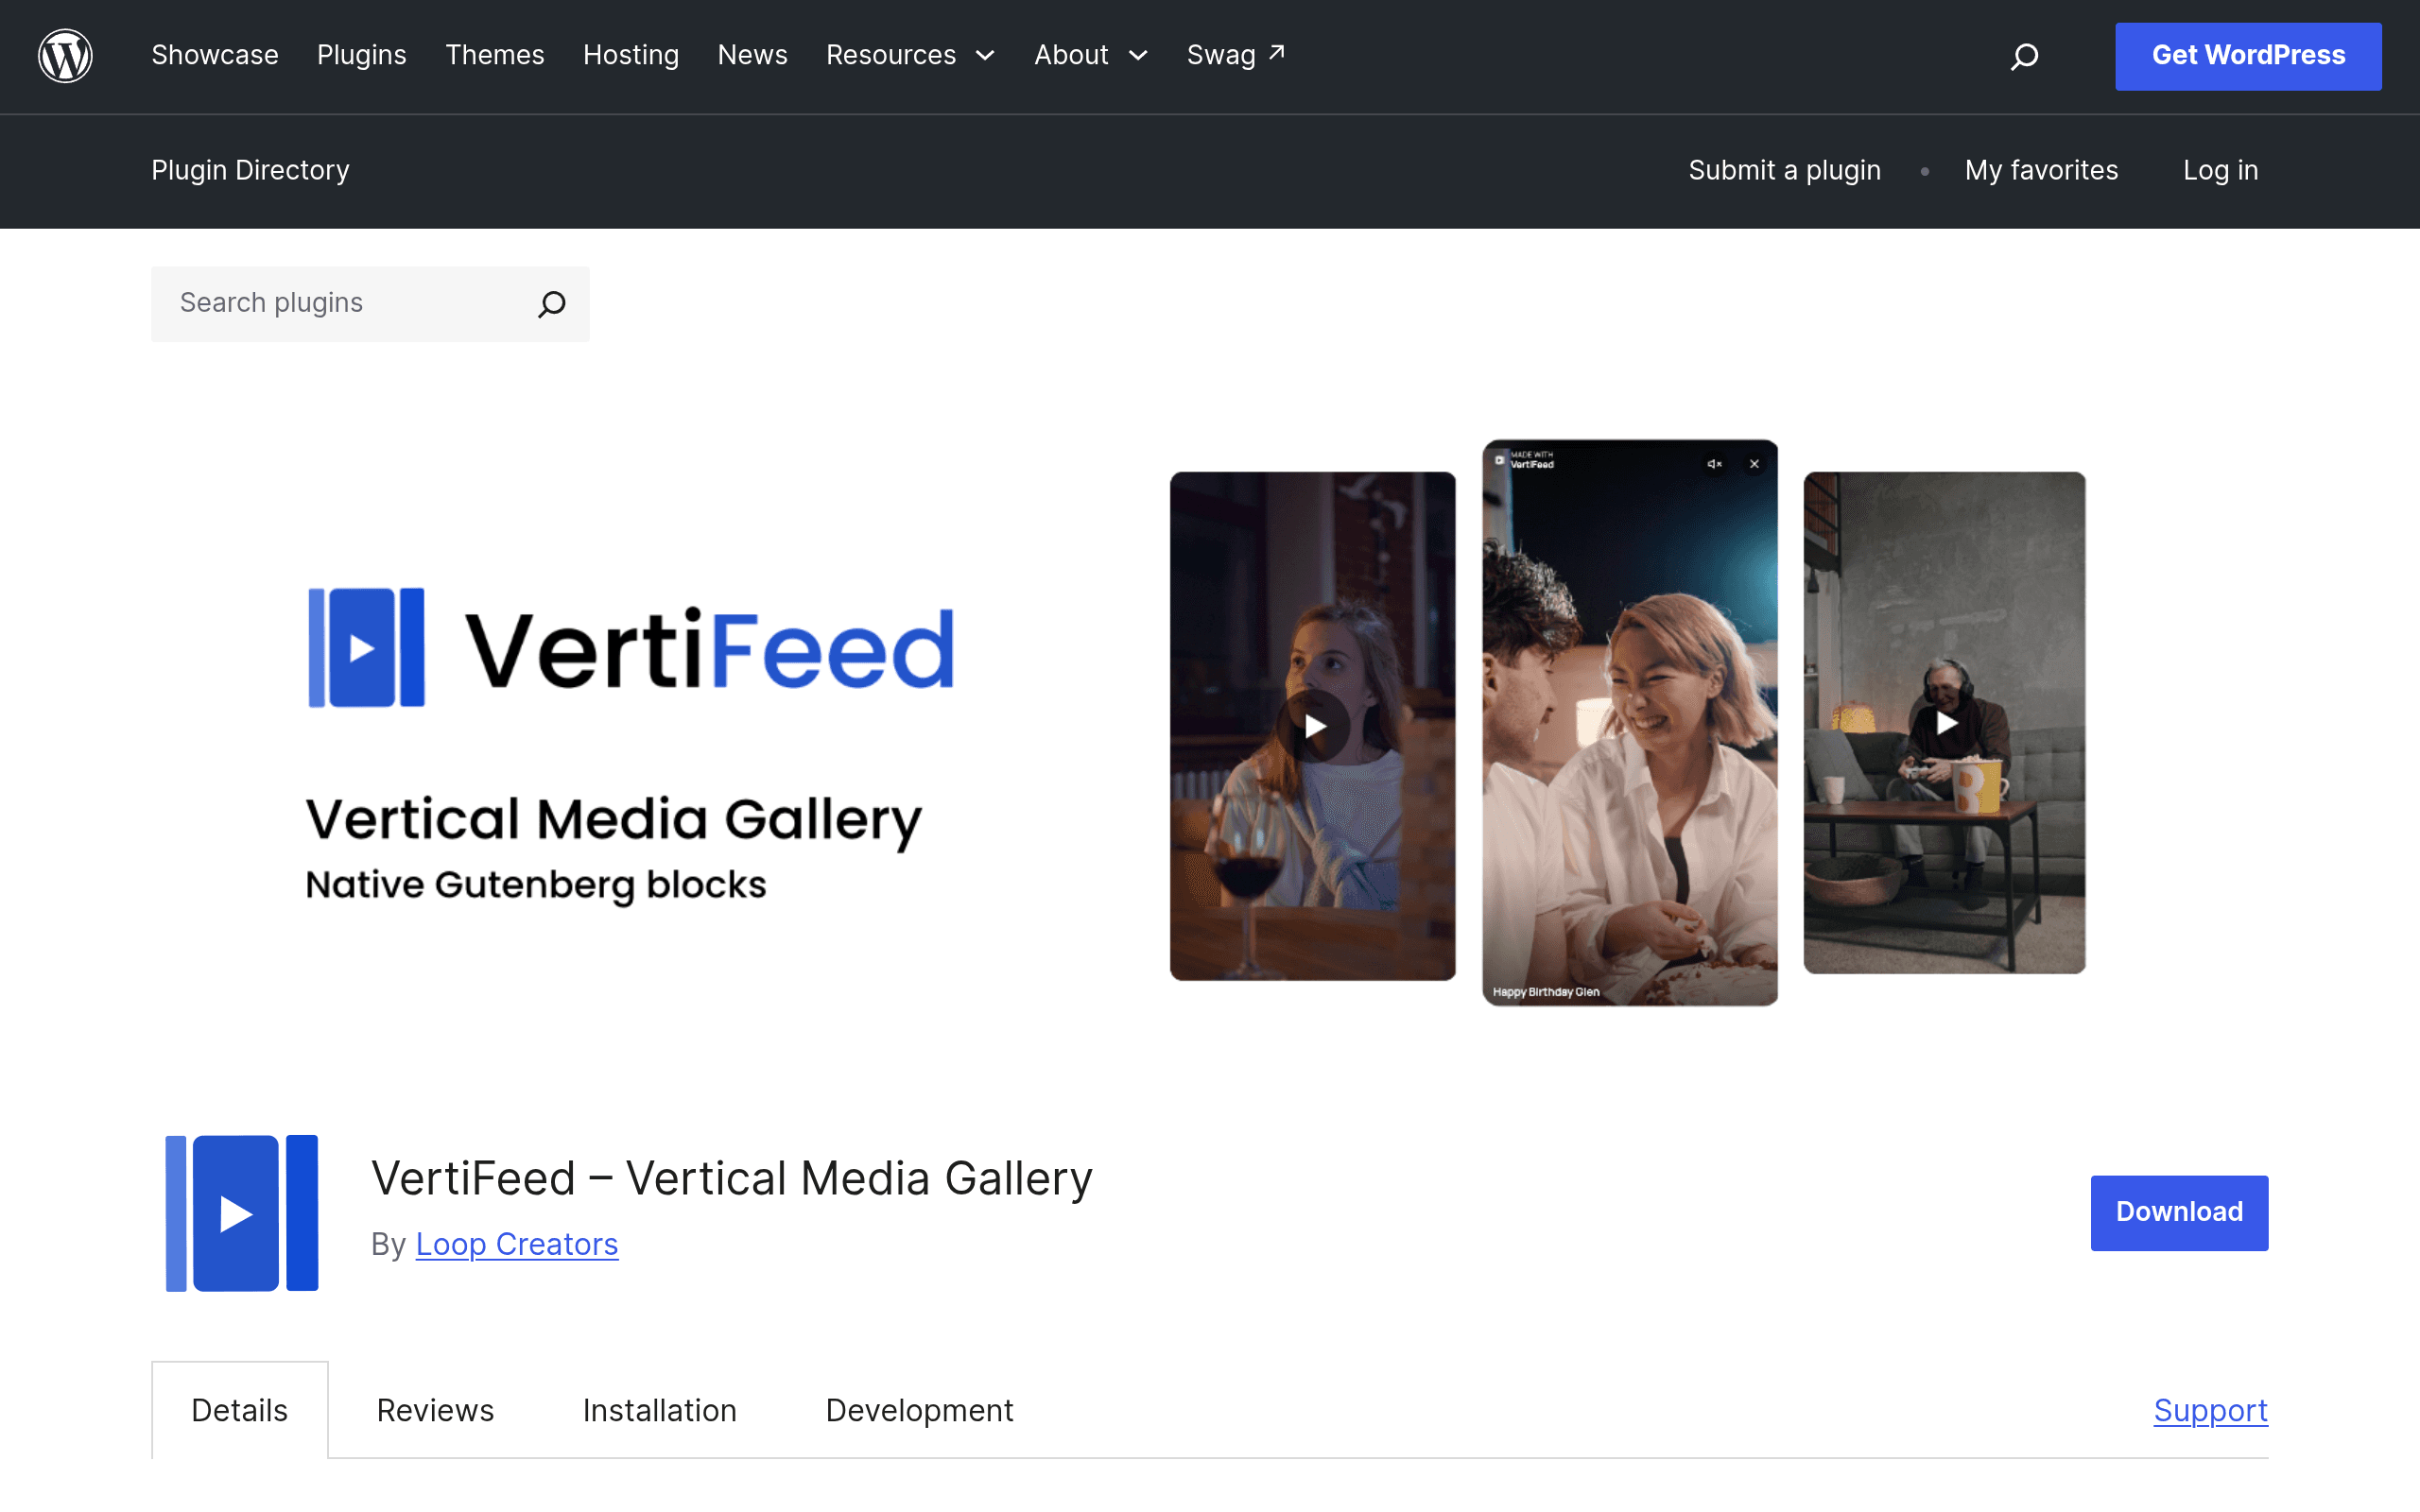Navigate to Hosting page
The image size is (2420, 1512).
click(x=631, y=55)
